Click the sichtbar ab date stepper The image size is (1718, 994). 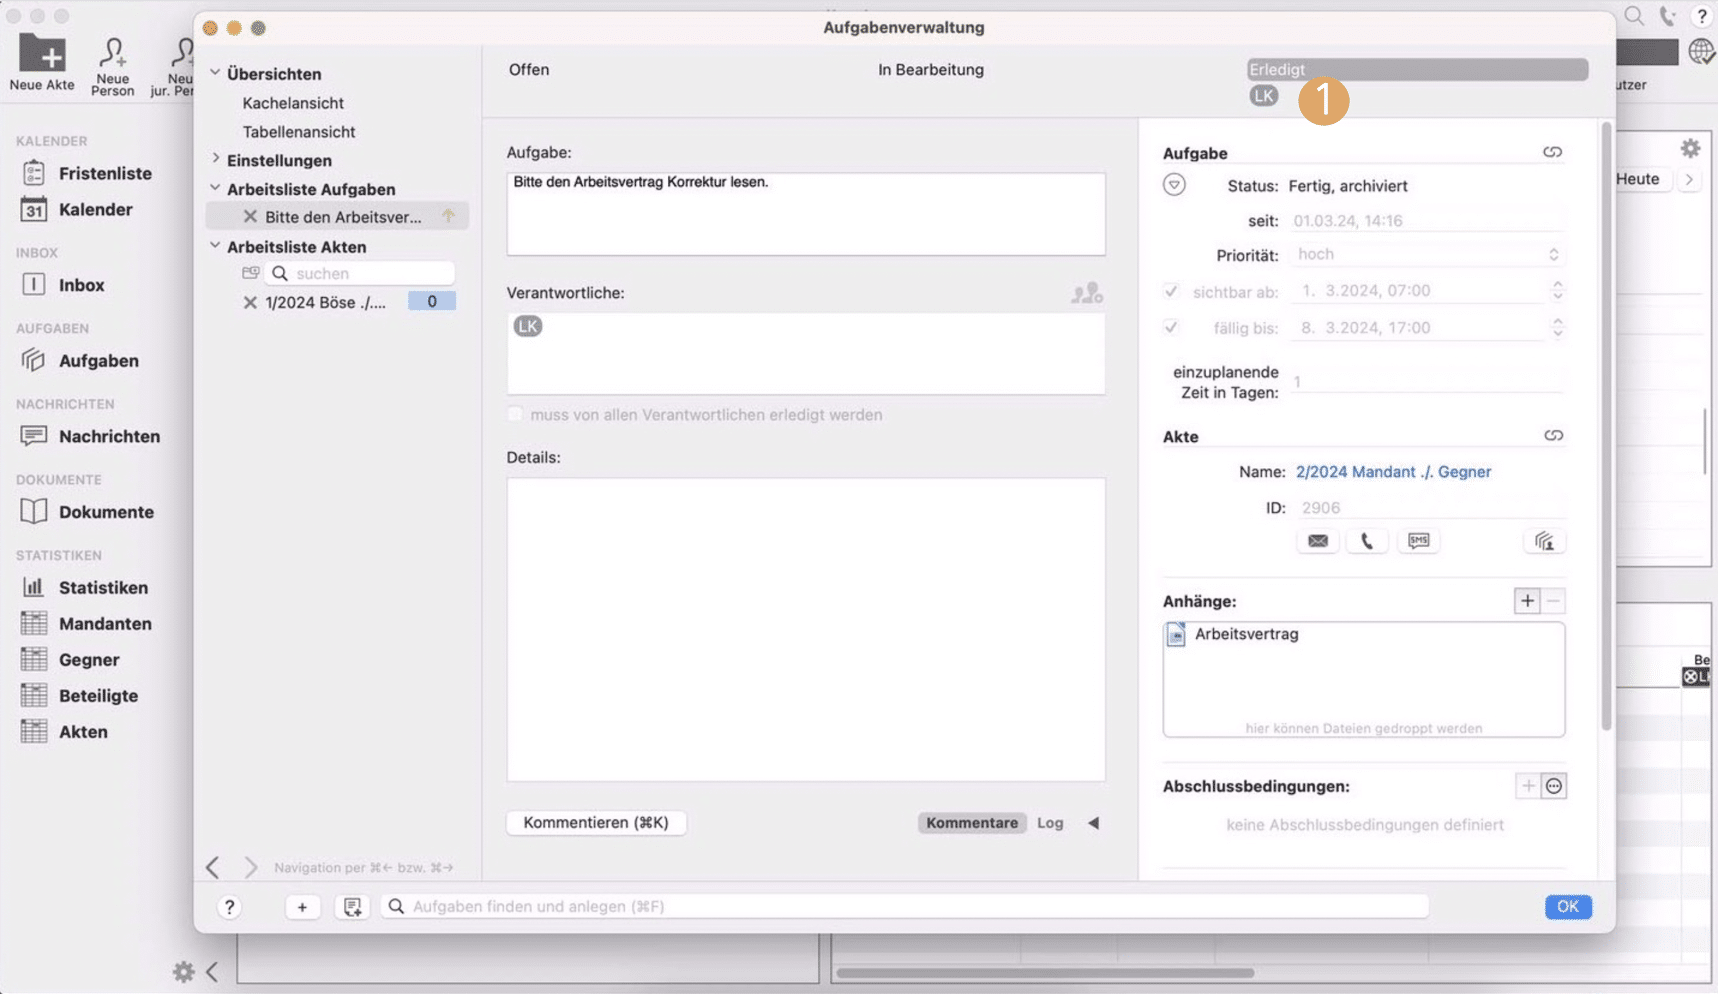(x=1557, y=290)
